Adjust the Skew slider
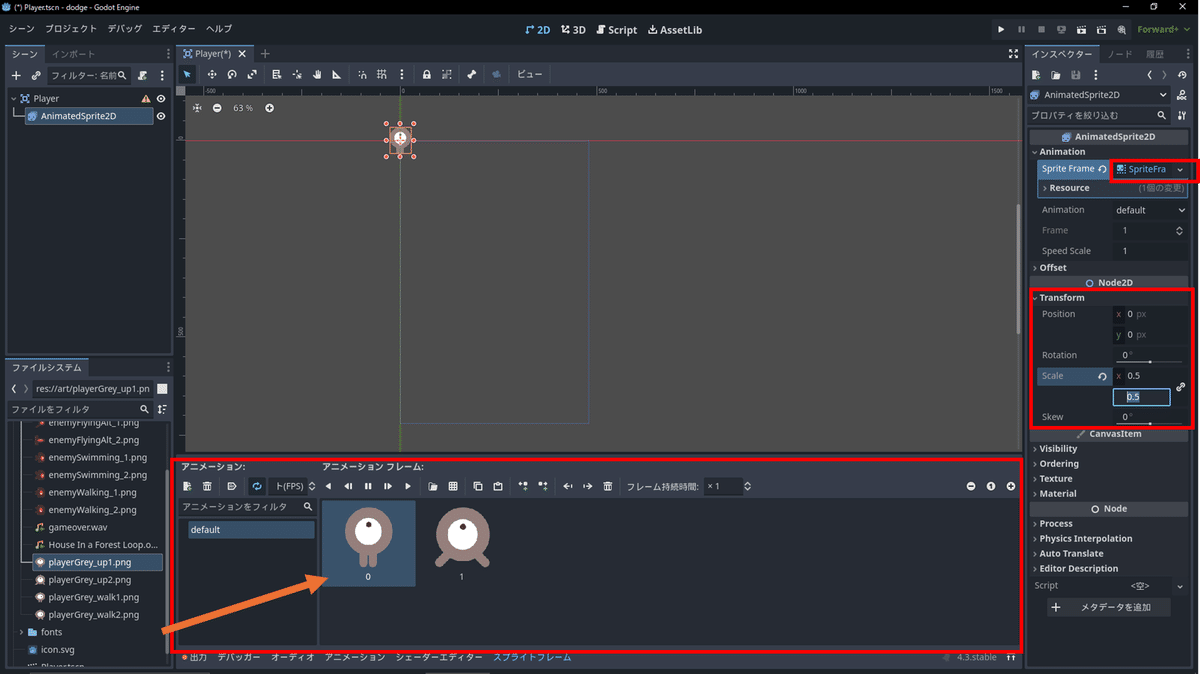The height and width of the screenshot is (674, 1200). (x=1150, y=423)
